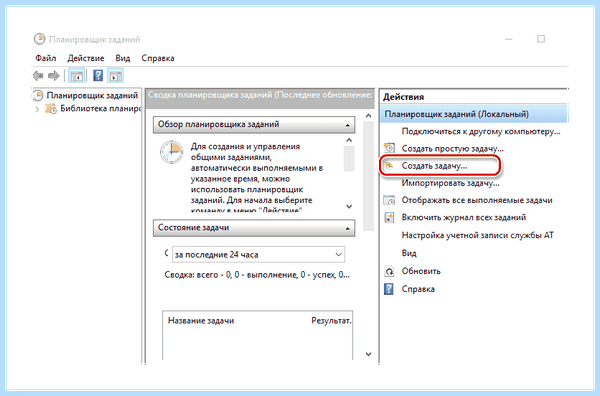Open the Действие menu
Viewport: 600px width, 396px height.
[86, 58]
